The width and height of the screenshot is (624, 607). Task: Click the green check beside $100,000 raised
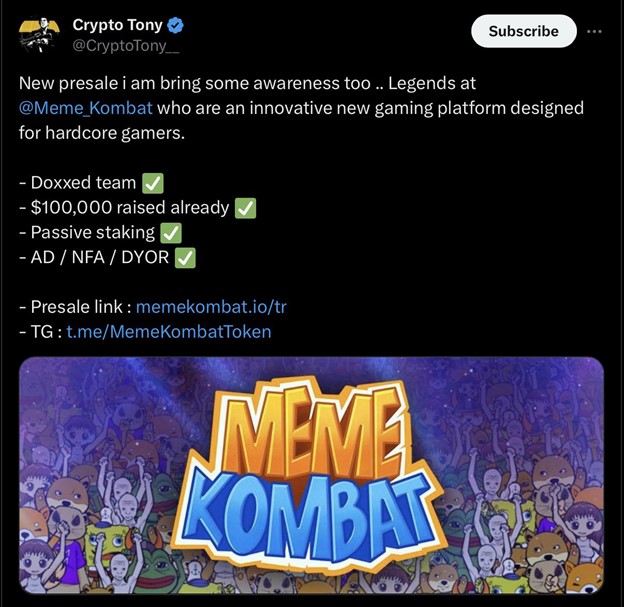coord(245,208)
